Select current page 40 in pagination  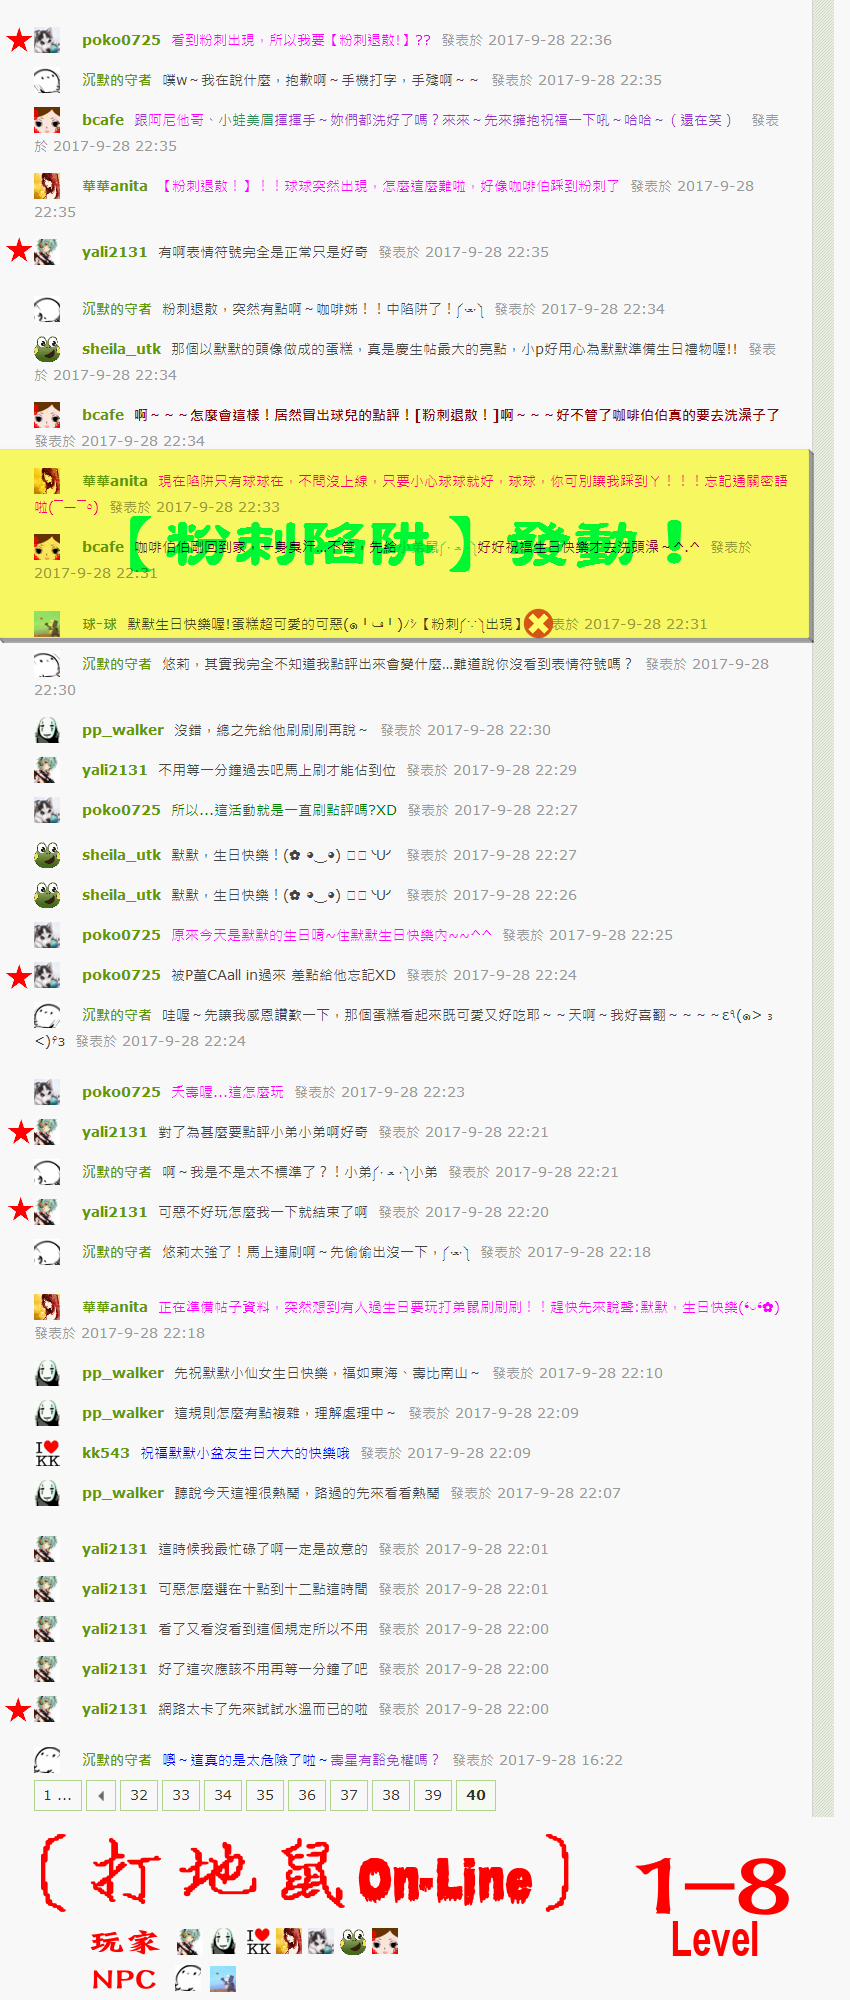click(476, 1795)
